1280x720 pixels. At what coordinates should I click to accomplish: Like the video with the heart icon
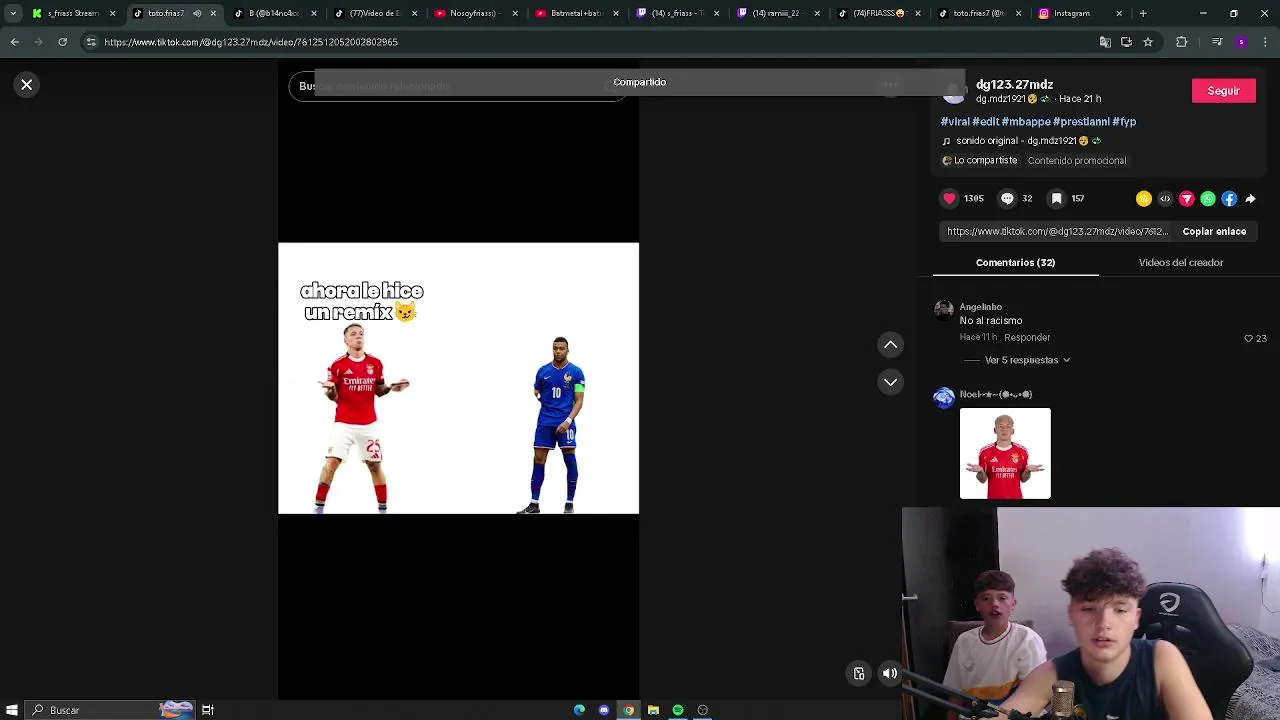949,199
